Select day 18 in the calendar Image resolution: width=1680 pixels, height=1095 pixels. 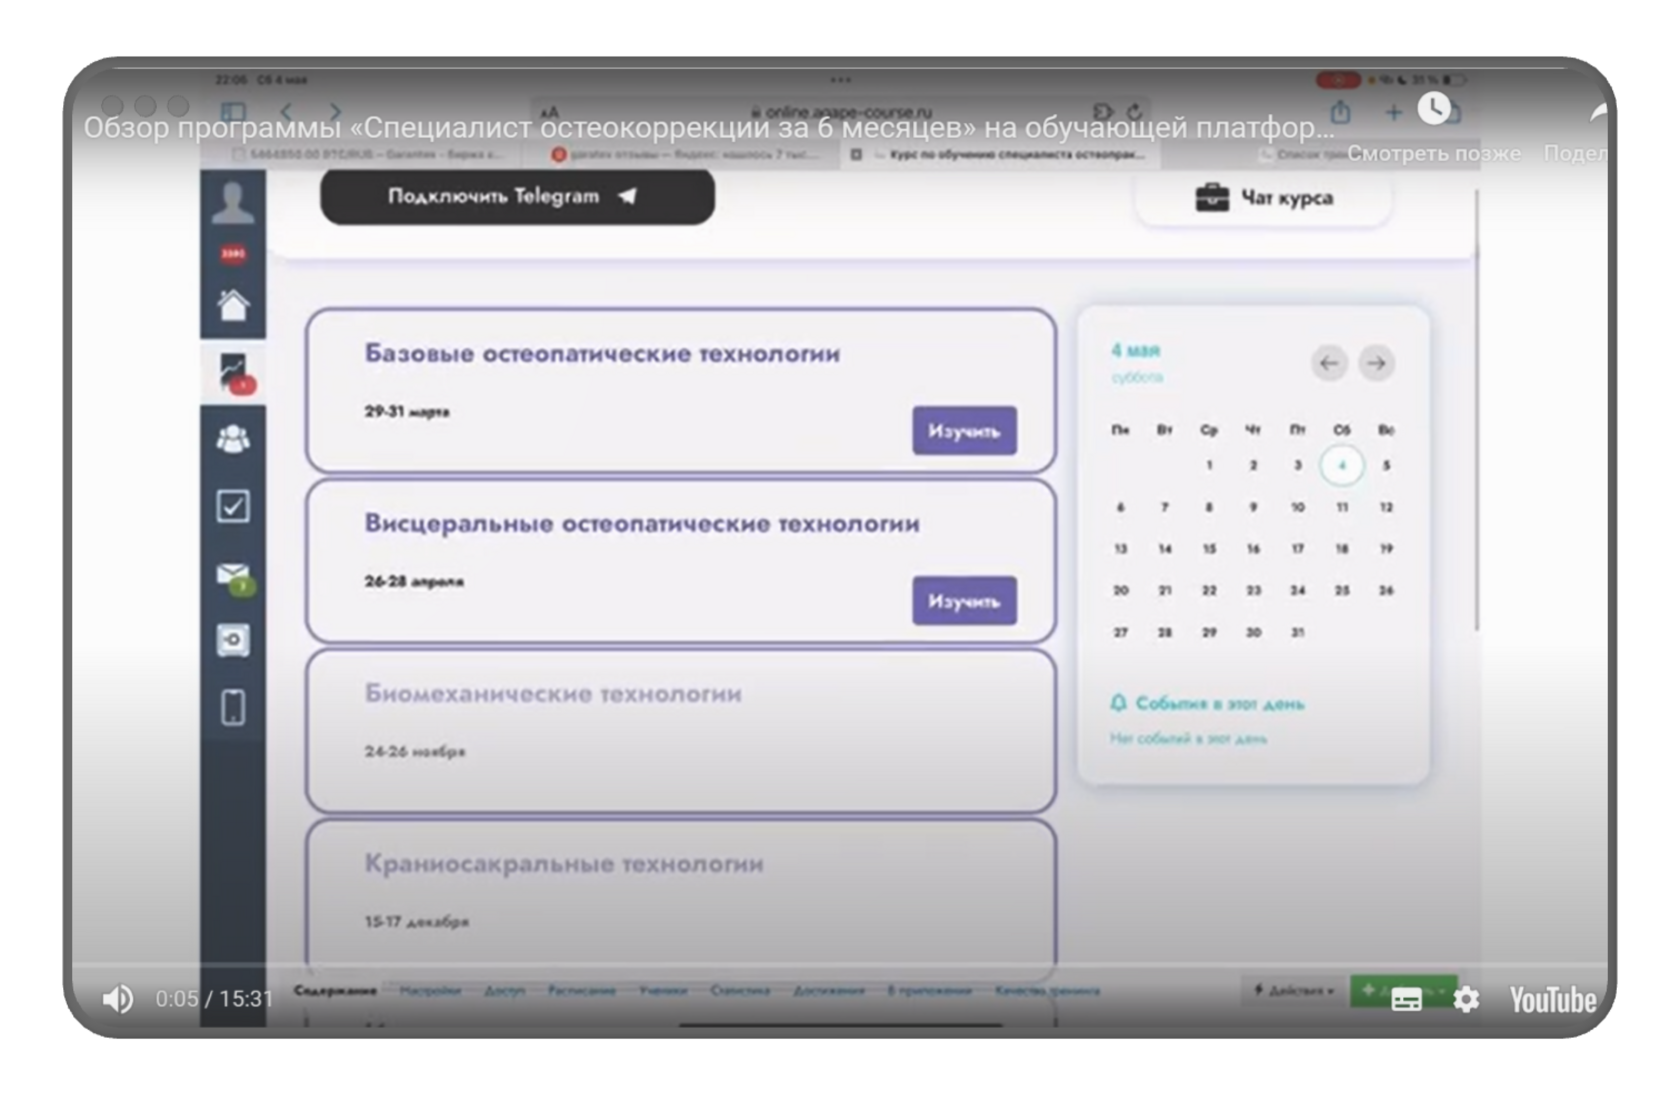(x=1342, y=549)
